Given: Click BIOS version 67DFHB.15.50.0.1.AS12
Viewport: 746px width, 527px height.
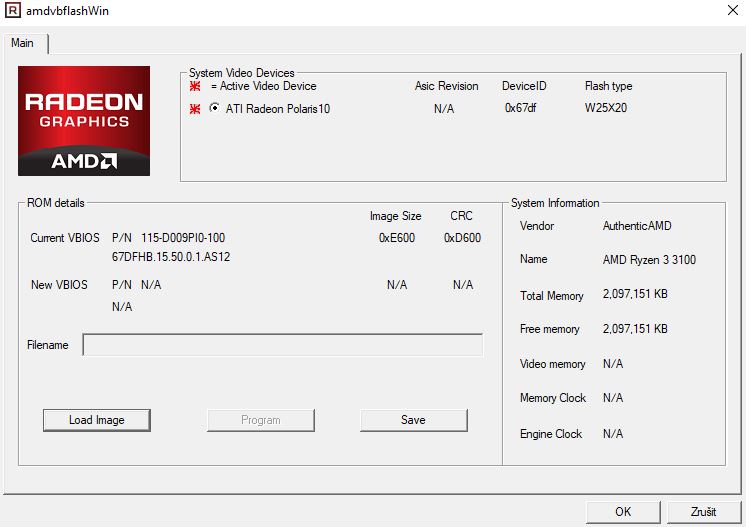Looking at the screenshot, I should pos(171,257).
